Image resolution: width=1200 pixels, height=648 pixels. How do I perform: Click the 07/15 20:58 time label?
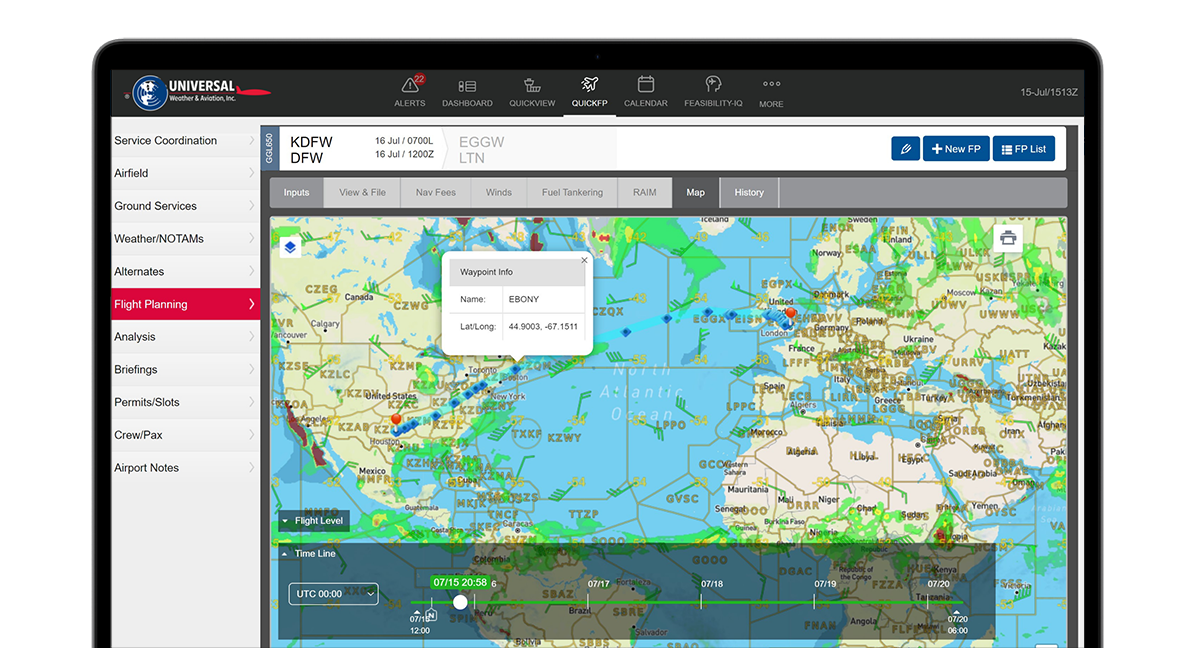(460, 583)
